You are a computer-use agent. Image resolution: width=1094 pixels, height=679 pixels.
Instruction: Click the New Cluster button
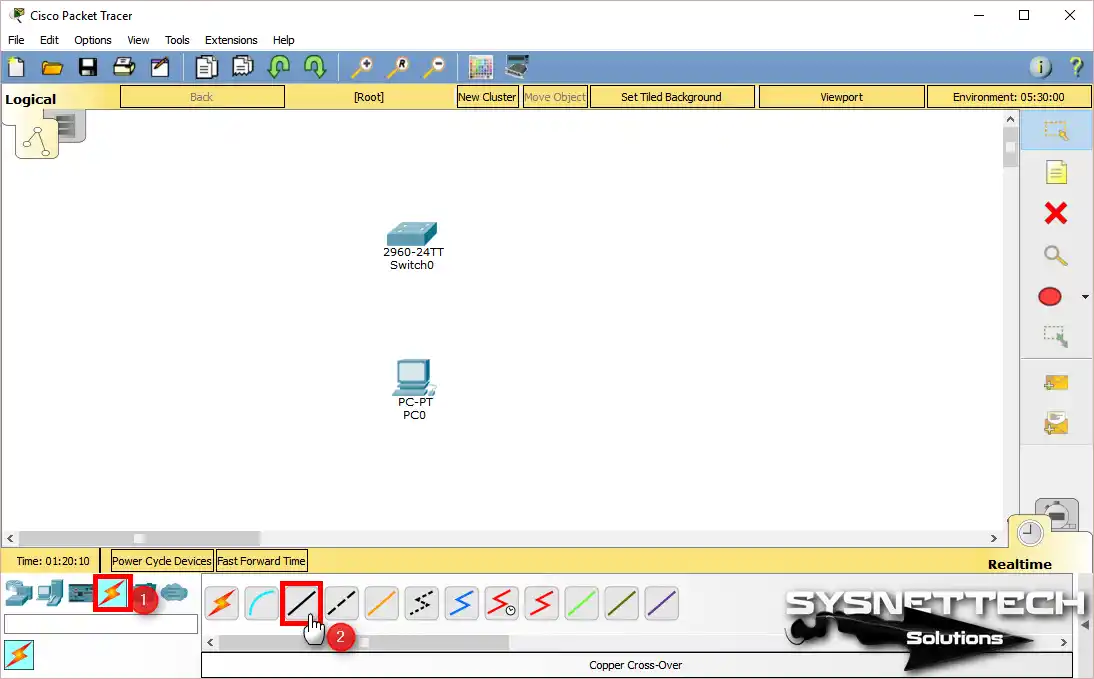point(487,97)
